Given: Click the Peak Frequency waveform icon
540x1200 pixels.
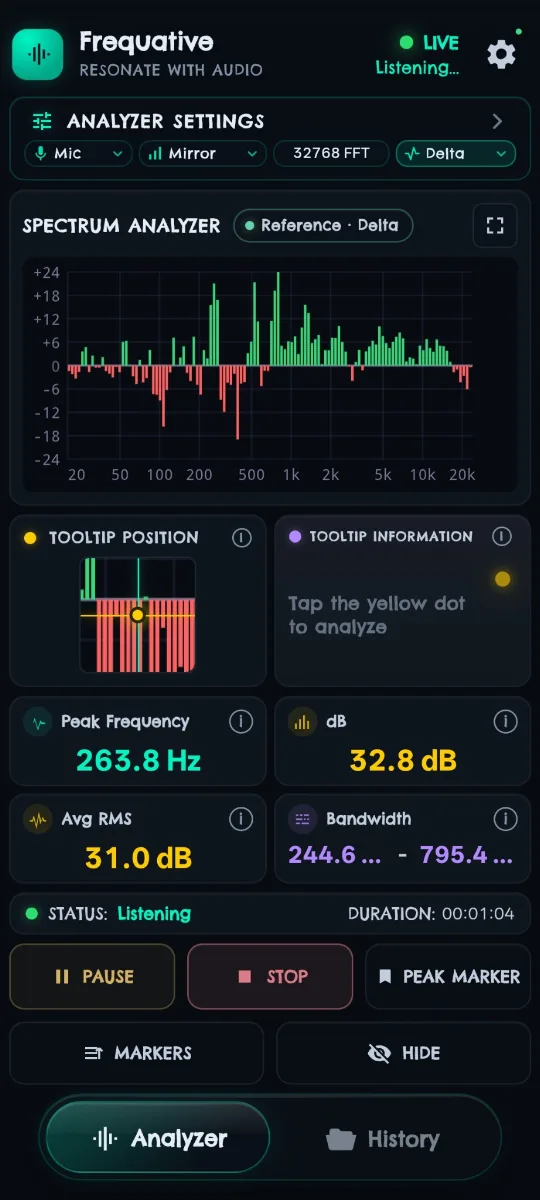Looking at the screenshot, I should click(38, 722).
